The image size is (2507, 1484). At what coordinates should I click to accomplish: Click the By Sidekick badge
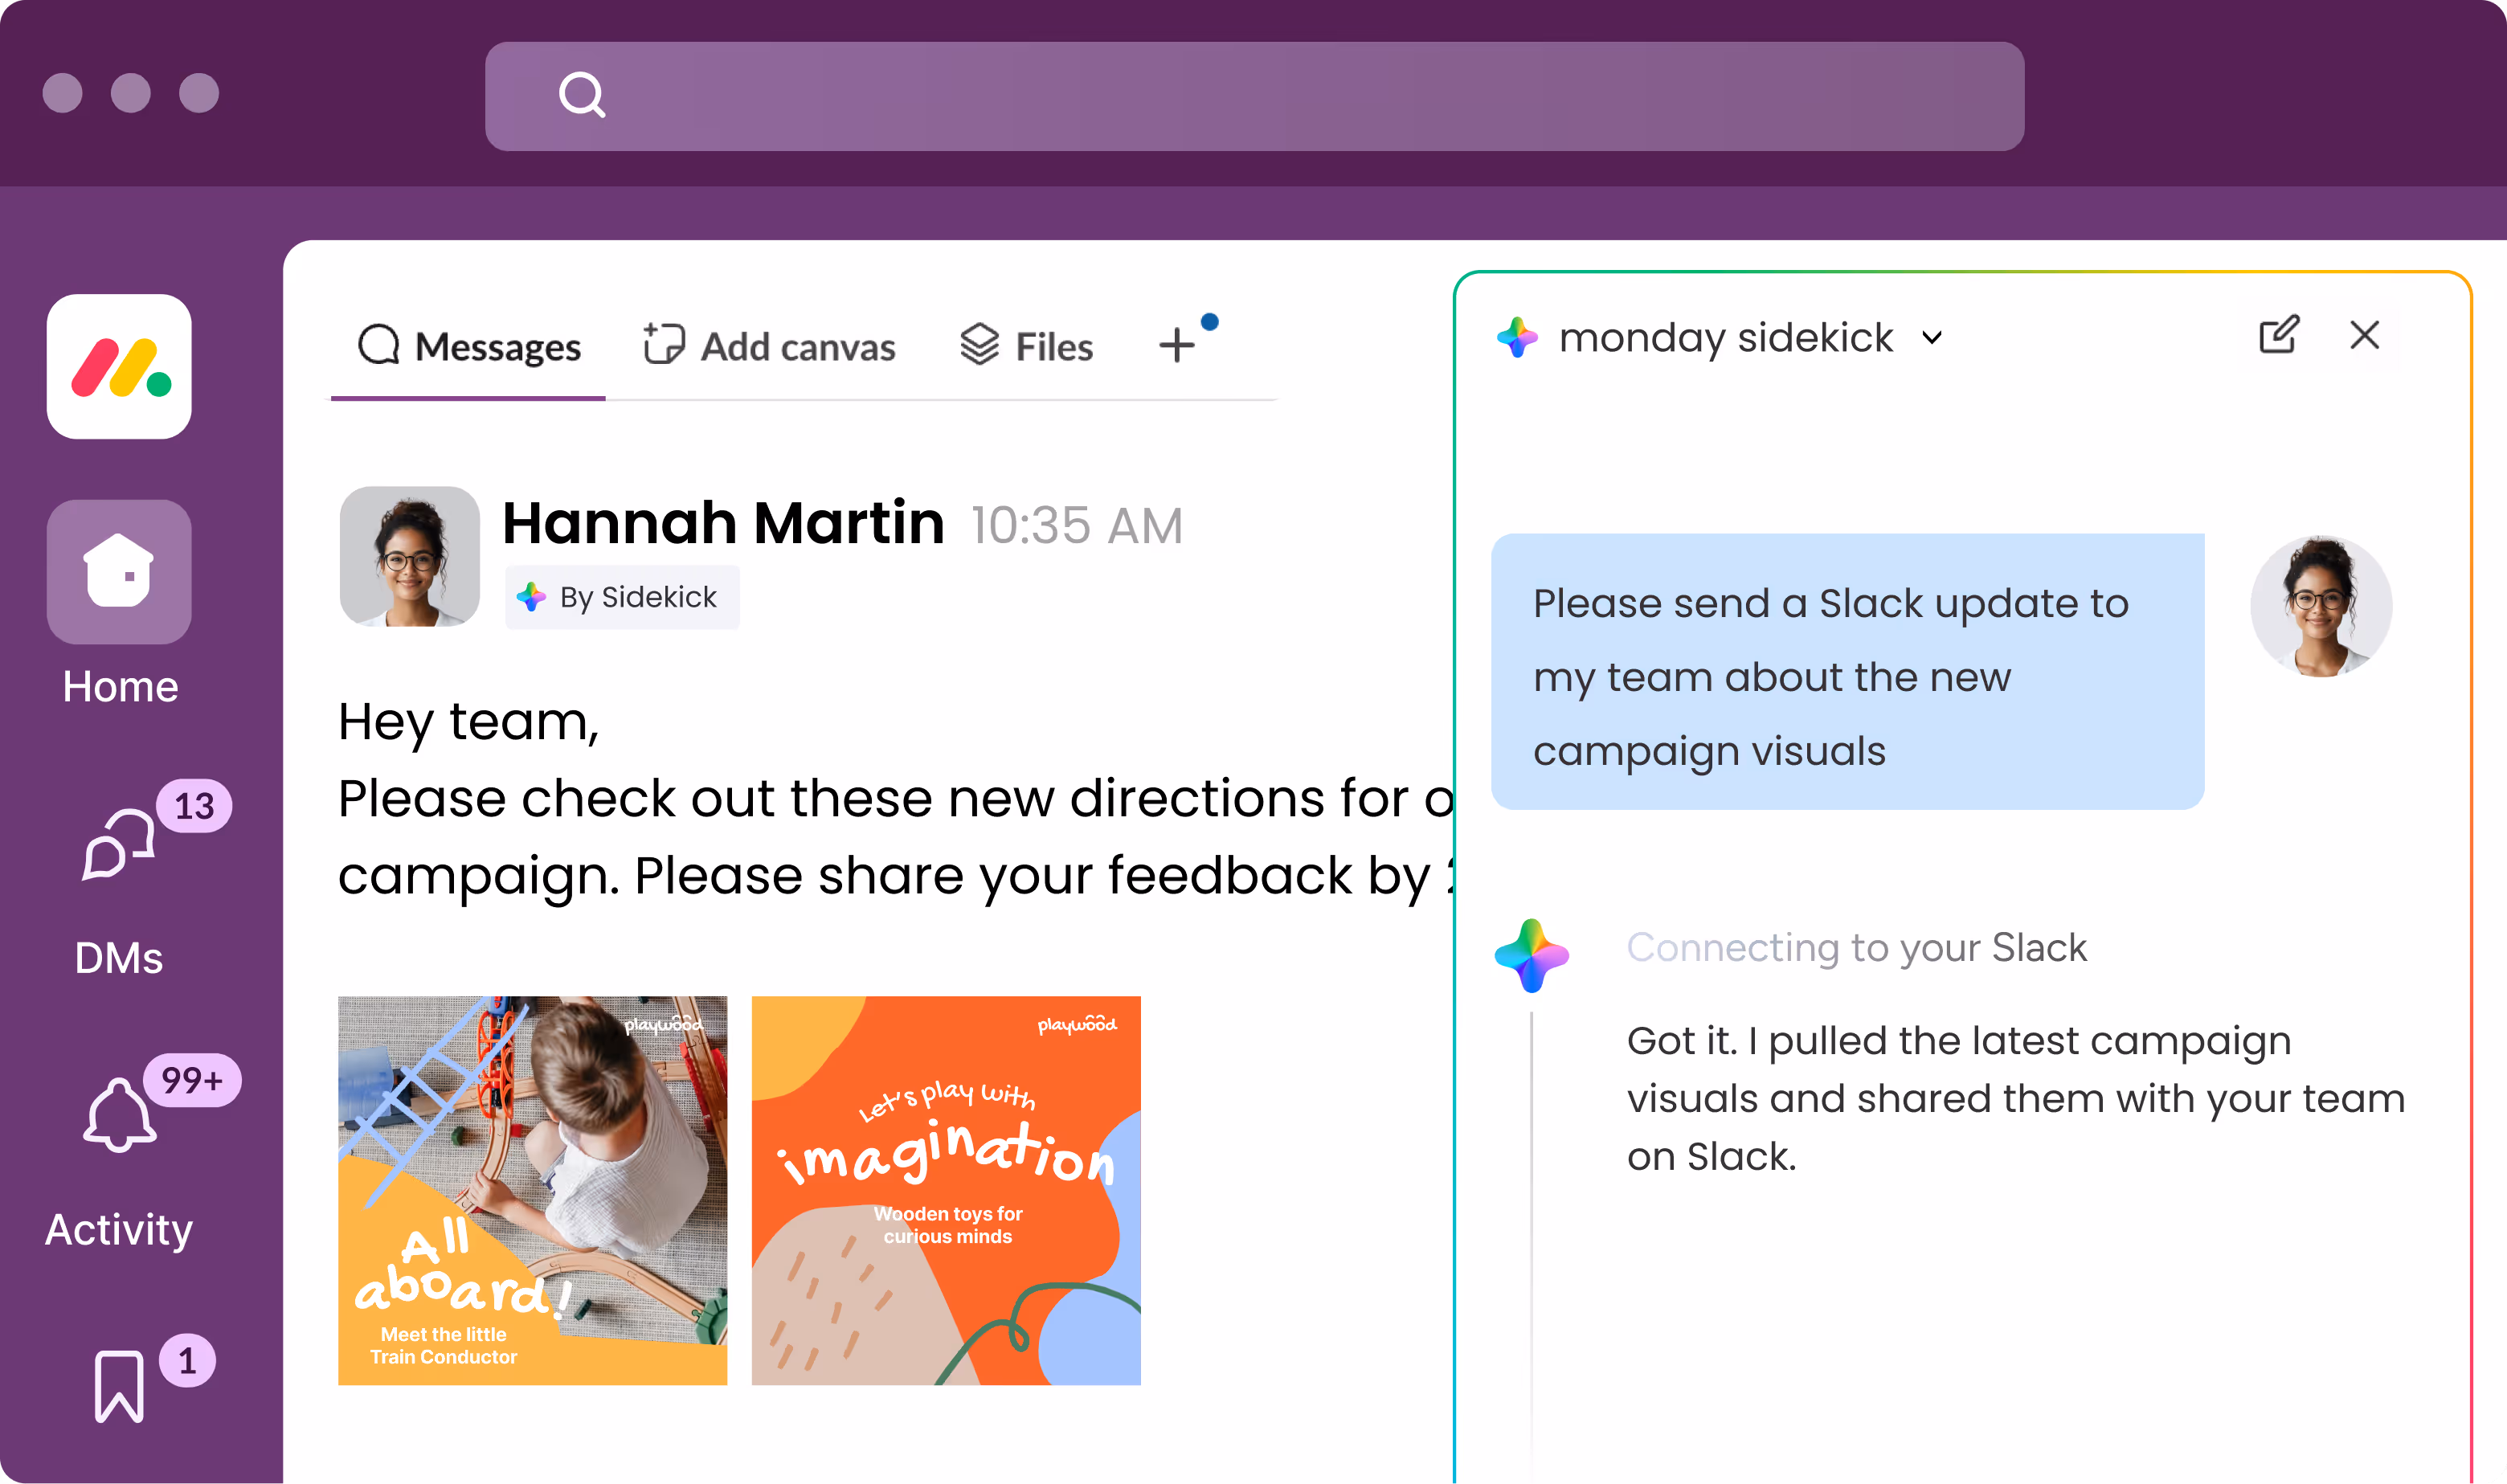[622, 597]
